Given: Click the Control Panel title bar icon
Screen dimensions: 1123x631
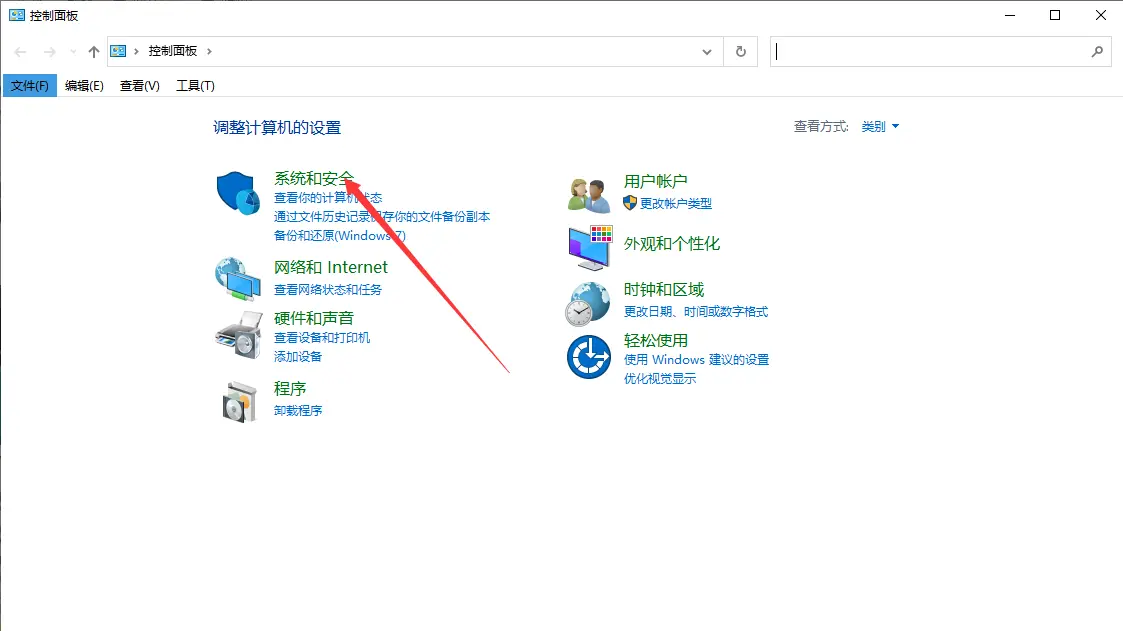Looking at the screenshot, I should coord(16,15).
